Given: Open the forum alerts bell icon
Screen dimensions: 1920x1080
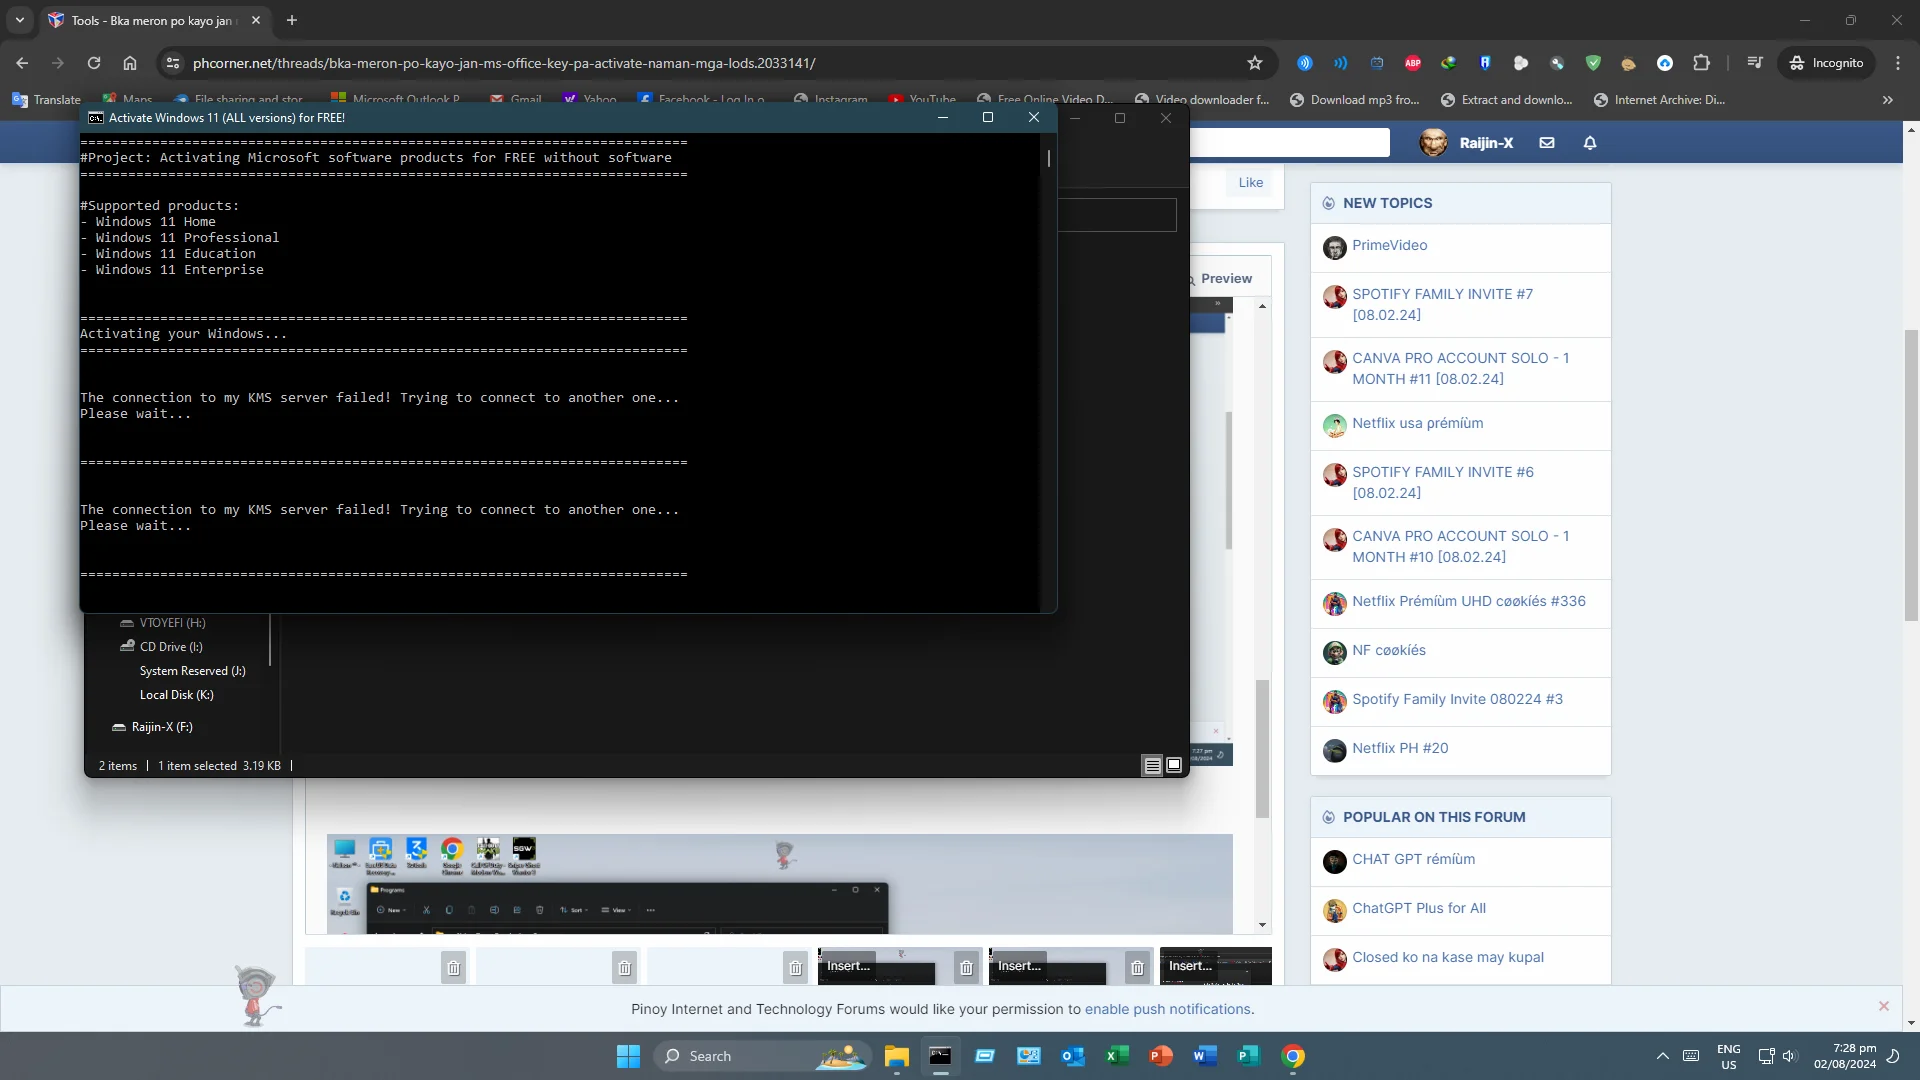Looking at the screenshot, I should (x=1590, y=143).
